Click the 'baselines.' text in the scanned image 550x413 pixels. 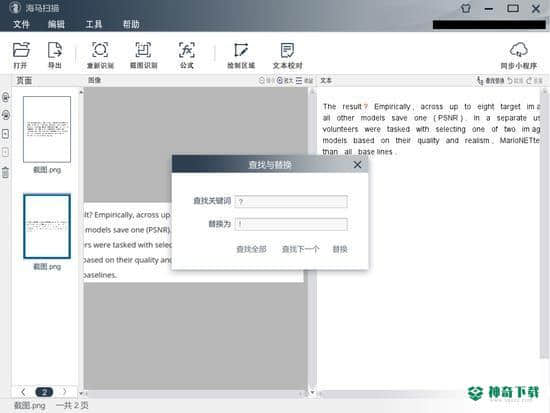click(x=100, y=275)
